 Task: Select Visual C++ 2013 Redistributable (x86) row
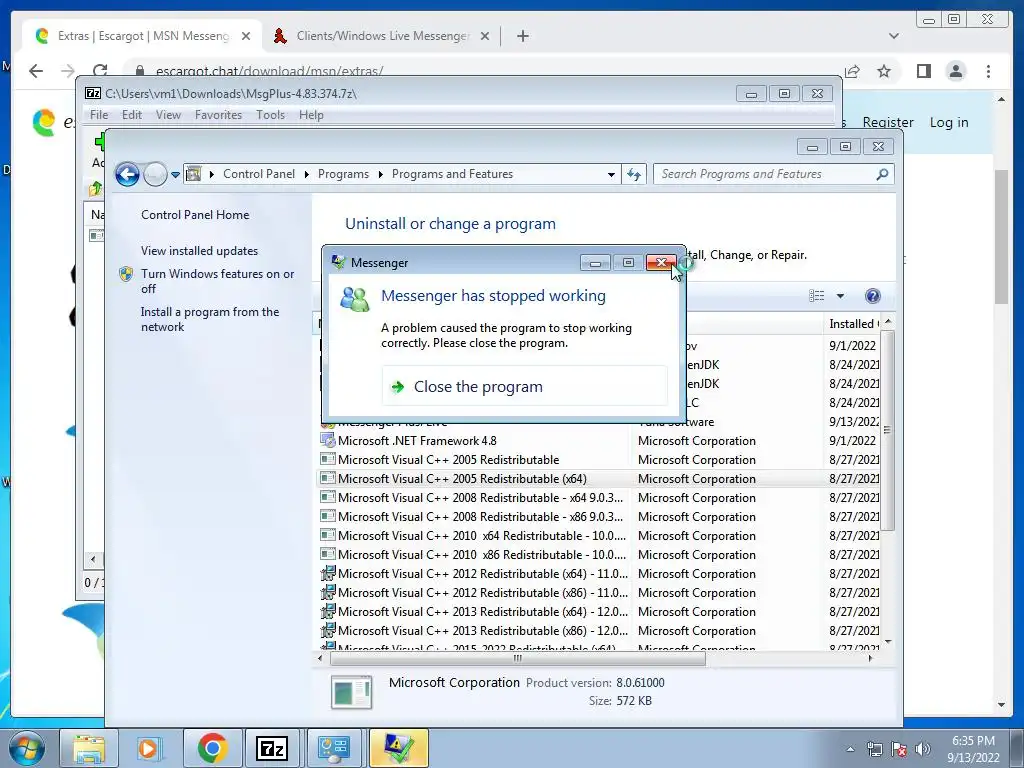[x=599, y=630]
